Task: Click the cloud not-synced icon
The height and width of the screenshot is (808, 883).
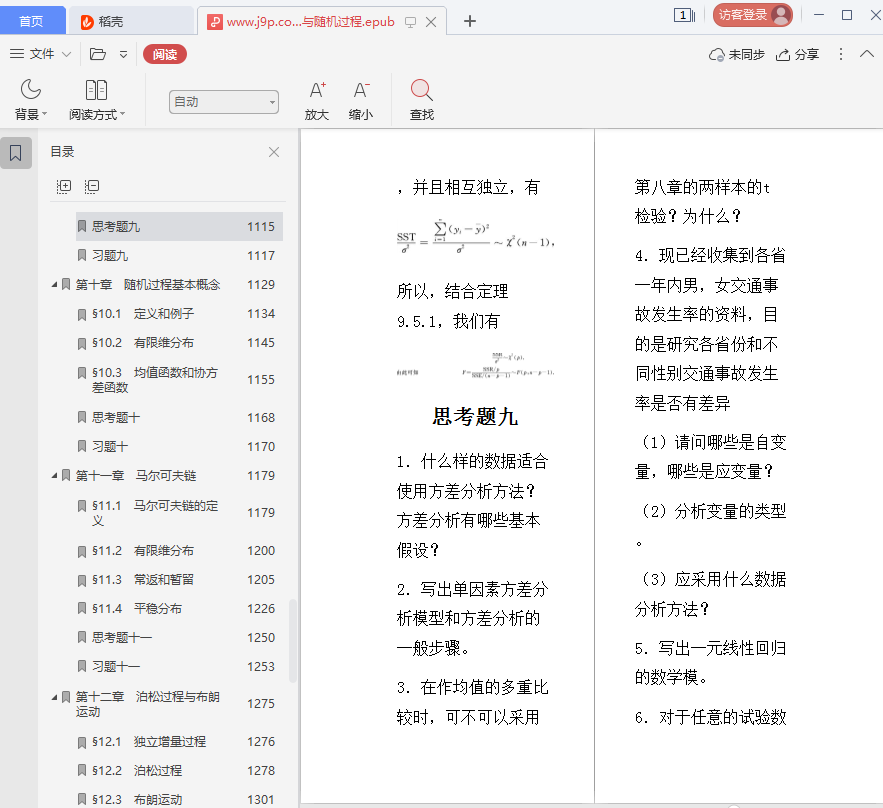Action: [x=717, y=55]
